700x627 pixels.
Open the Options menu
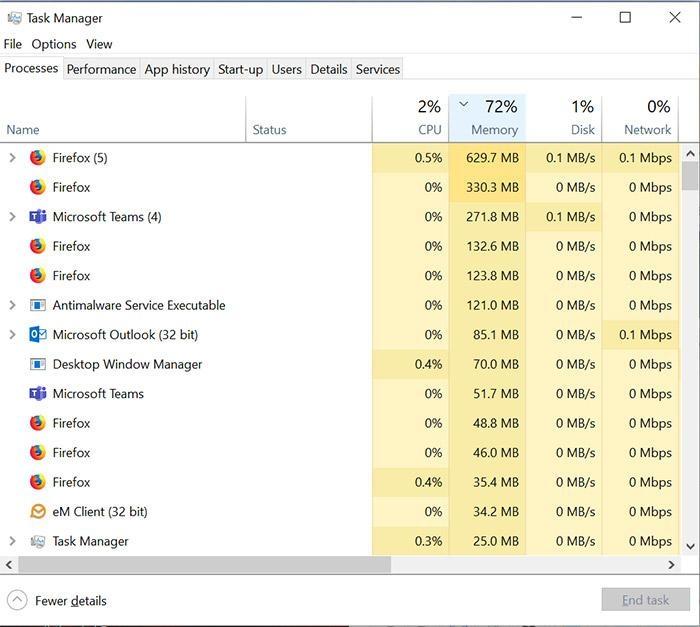tap(54, 44)
